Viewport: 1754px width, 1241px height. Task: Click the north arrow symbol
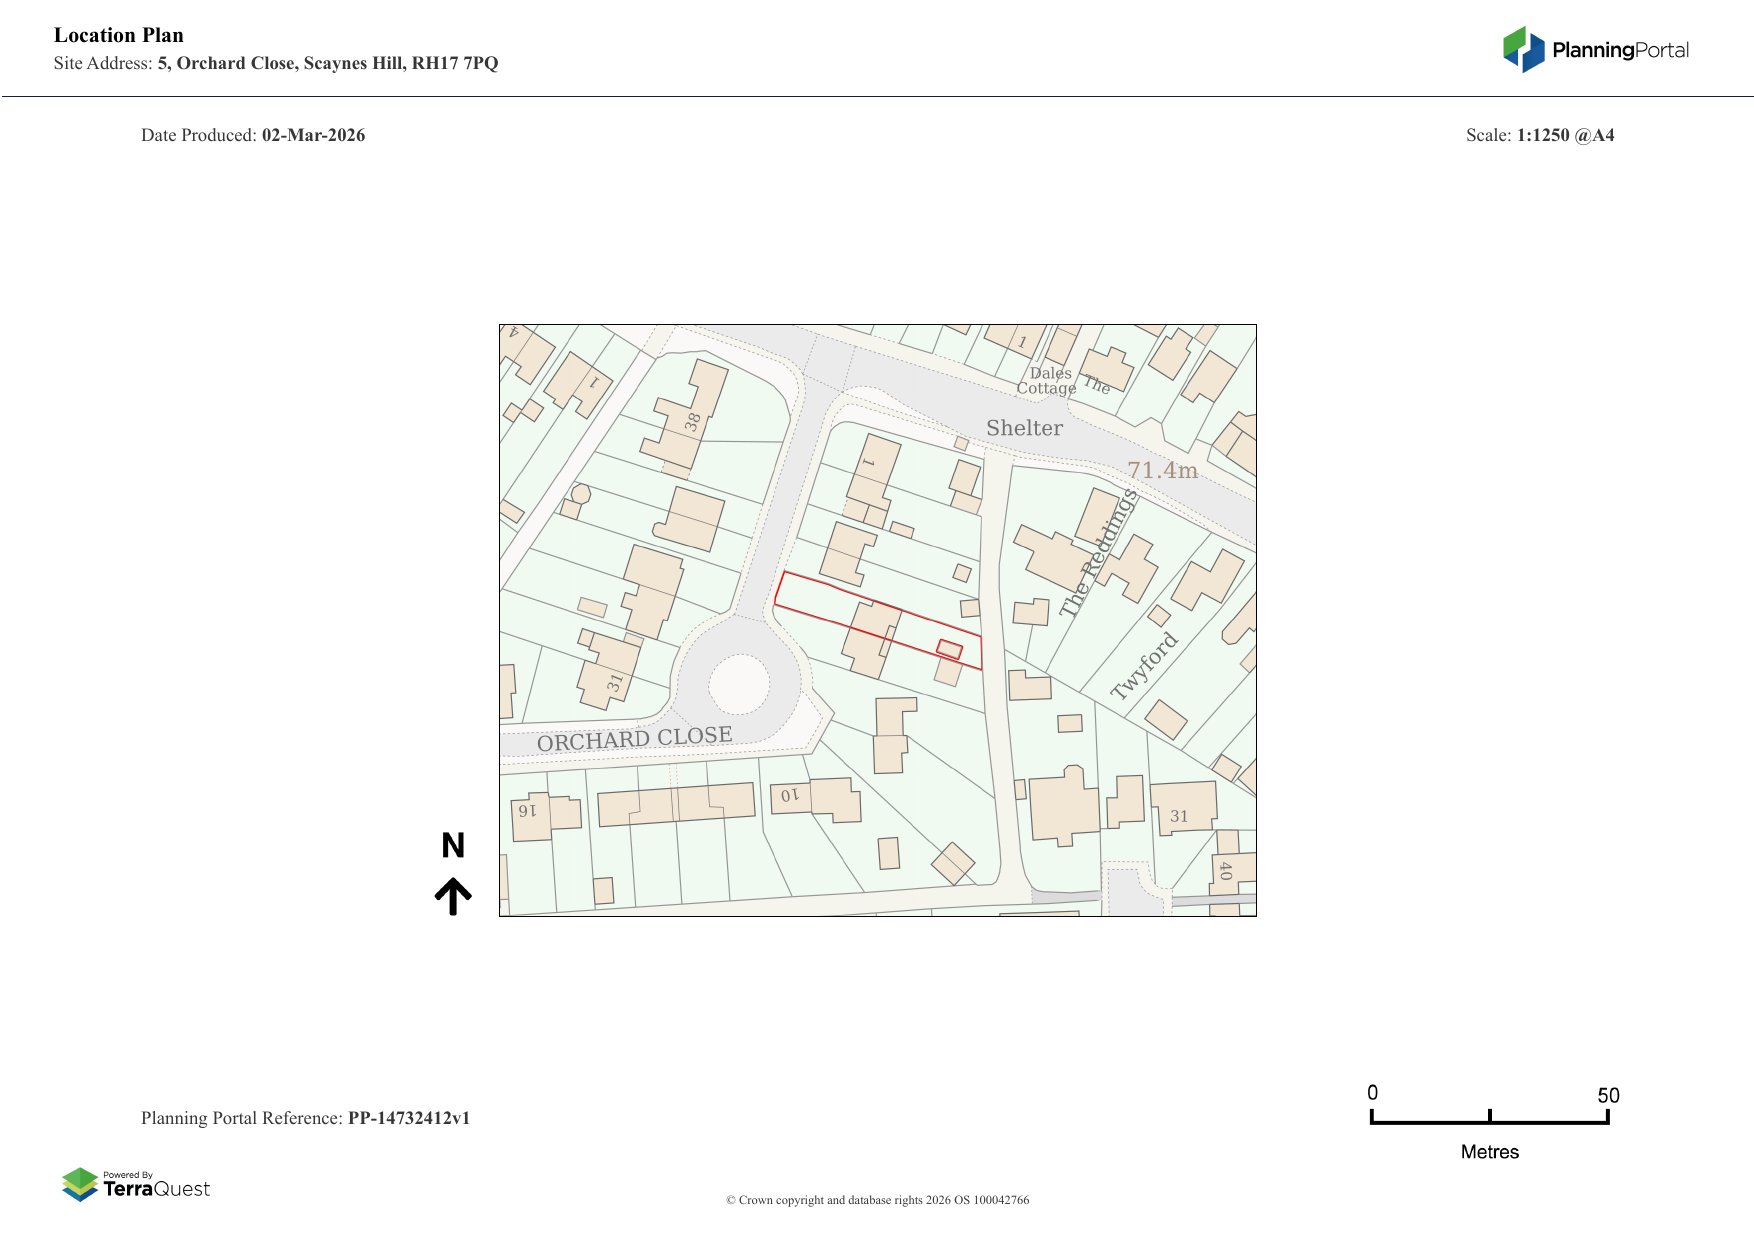pyautogui.click(x=453, y=896)
